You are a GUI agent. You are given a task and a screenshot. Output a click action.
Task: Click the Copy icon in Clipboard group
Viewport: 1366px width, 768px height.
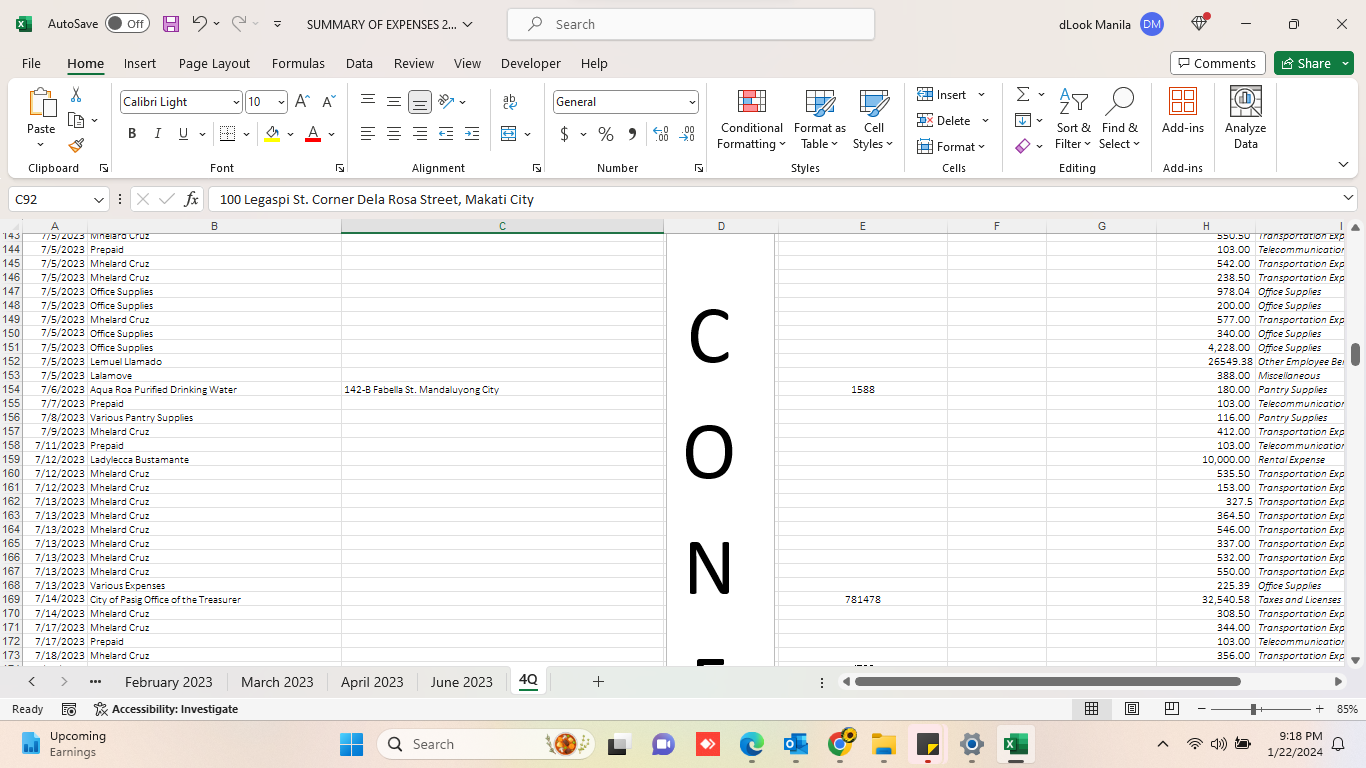coord(76,120)
